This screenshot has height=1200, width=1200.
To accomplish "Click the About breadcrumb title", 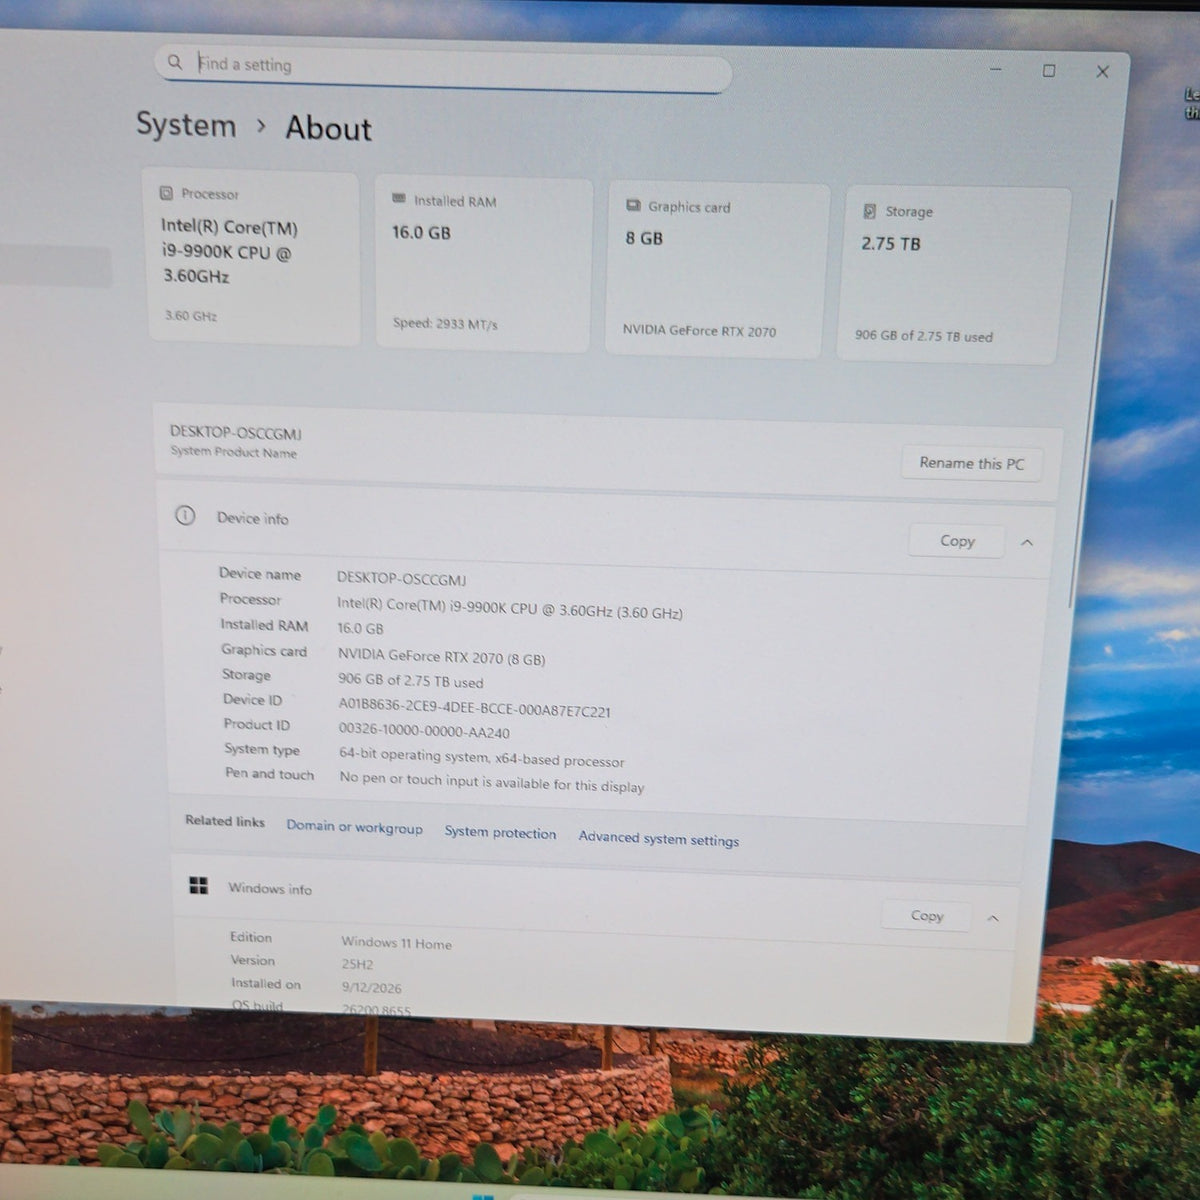I will (x=328, y=128).
